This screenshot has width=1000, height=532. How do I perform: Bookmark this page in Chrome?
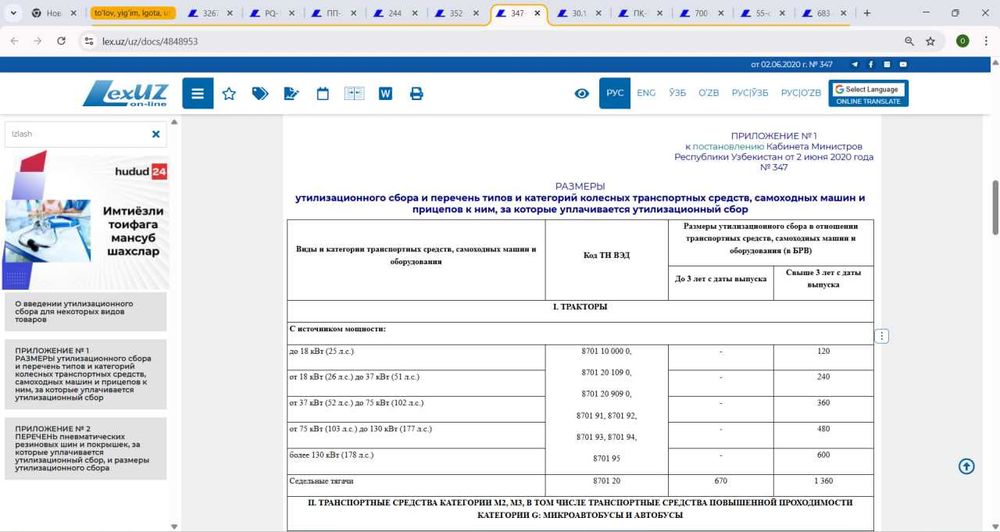(x=930, y=41)
